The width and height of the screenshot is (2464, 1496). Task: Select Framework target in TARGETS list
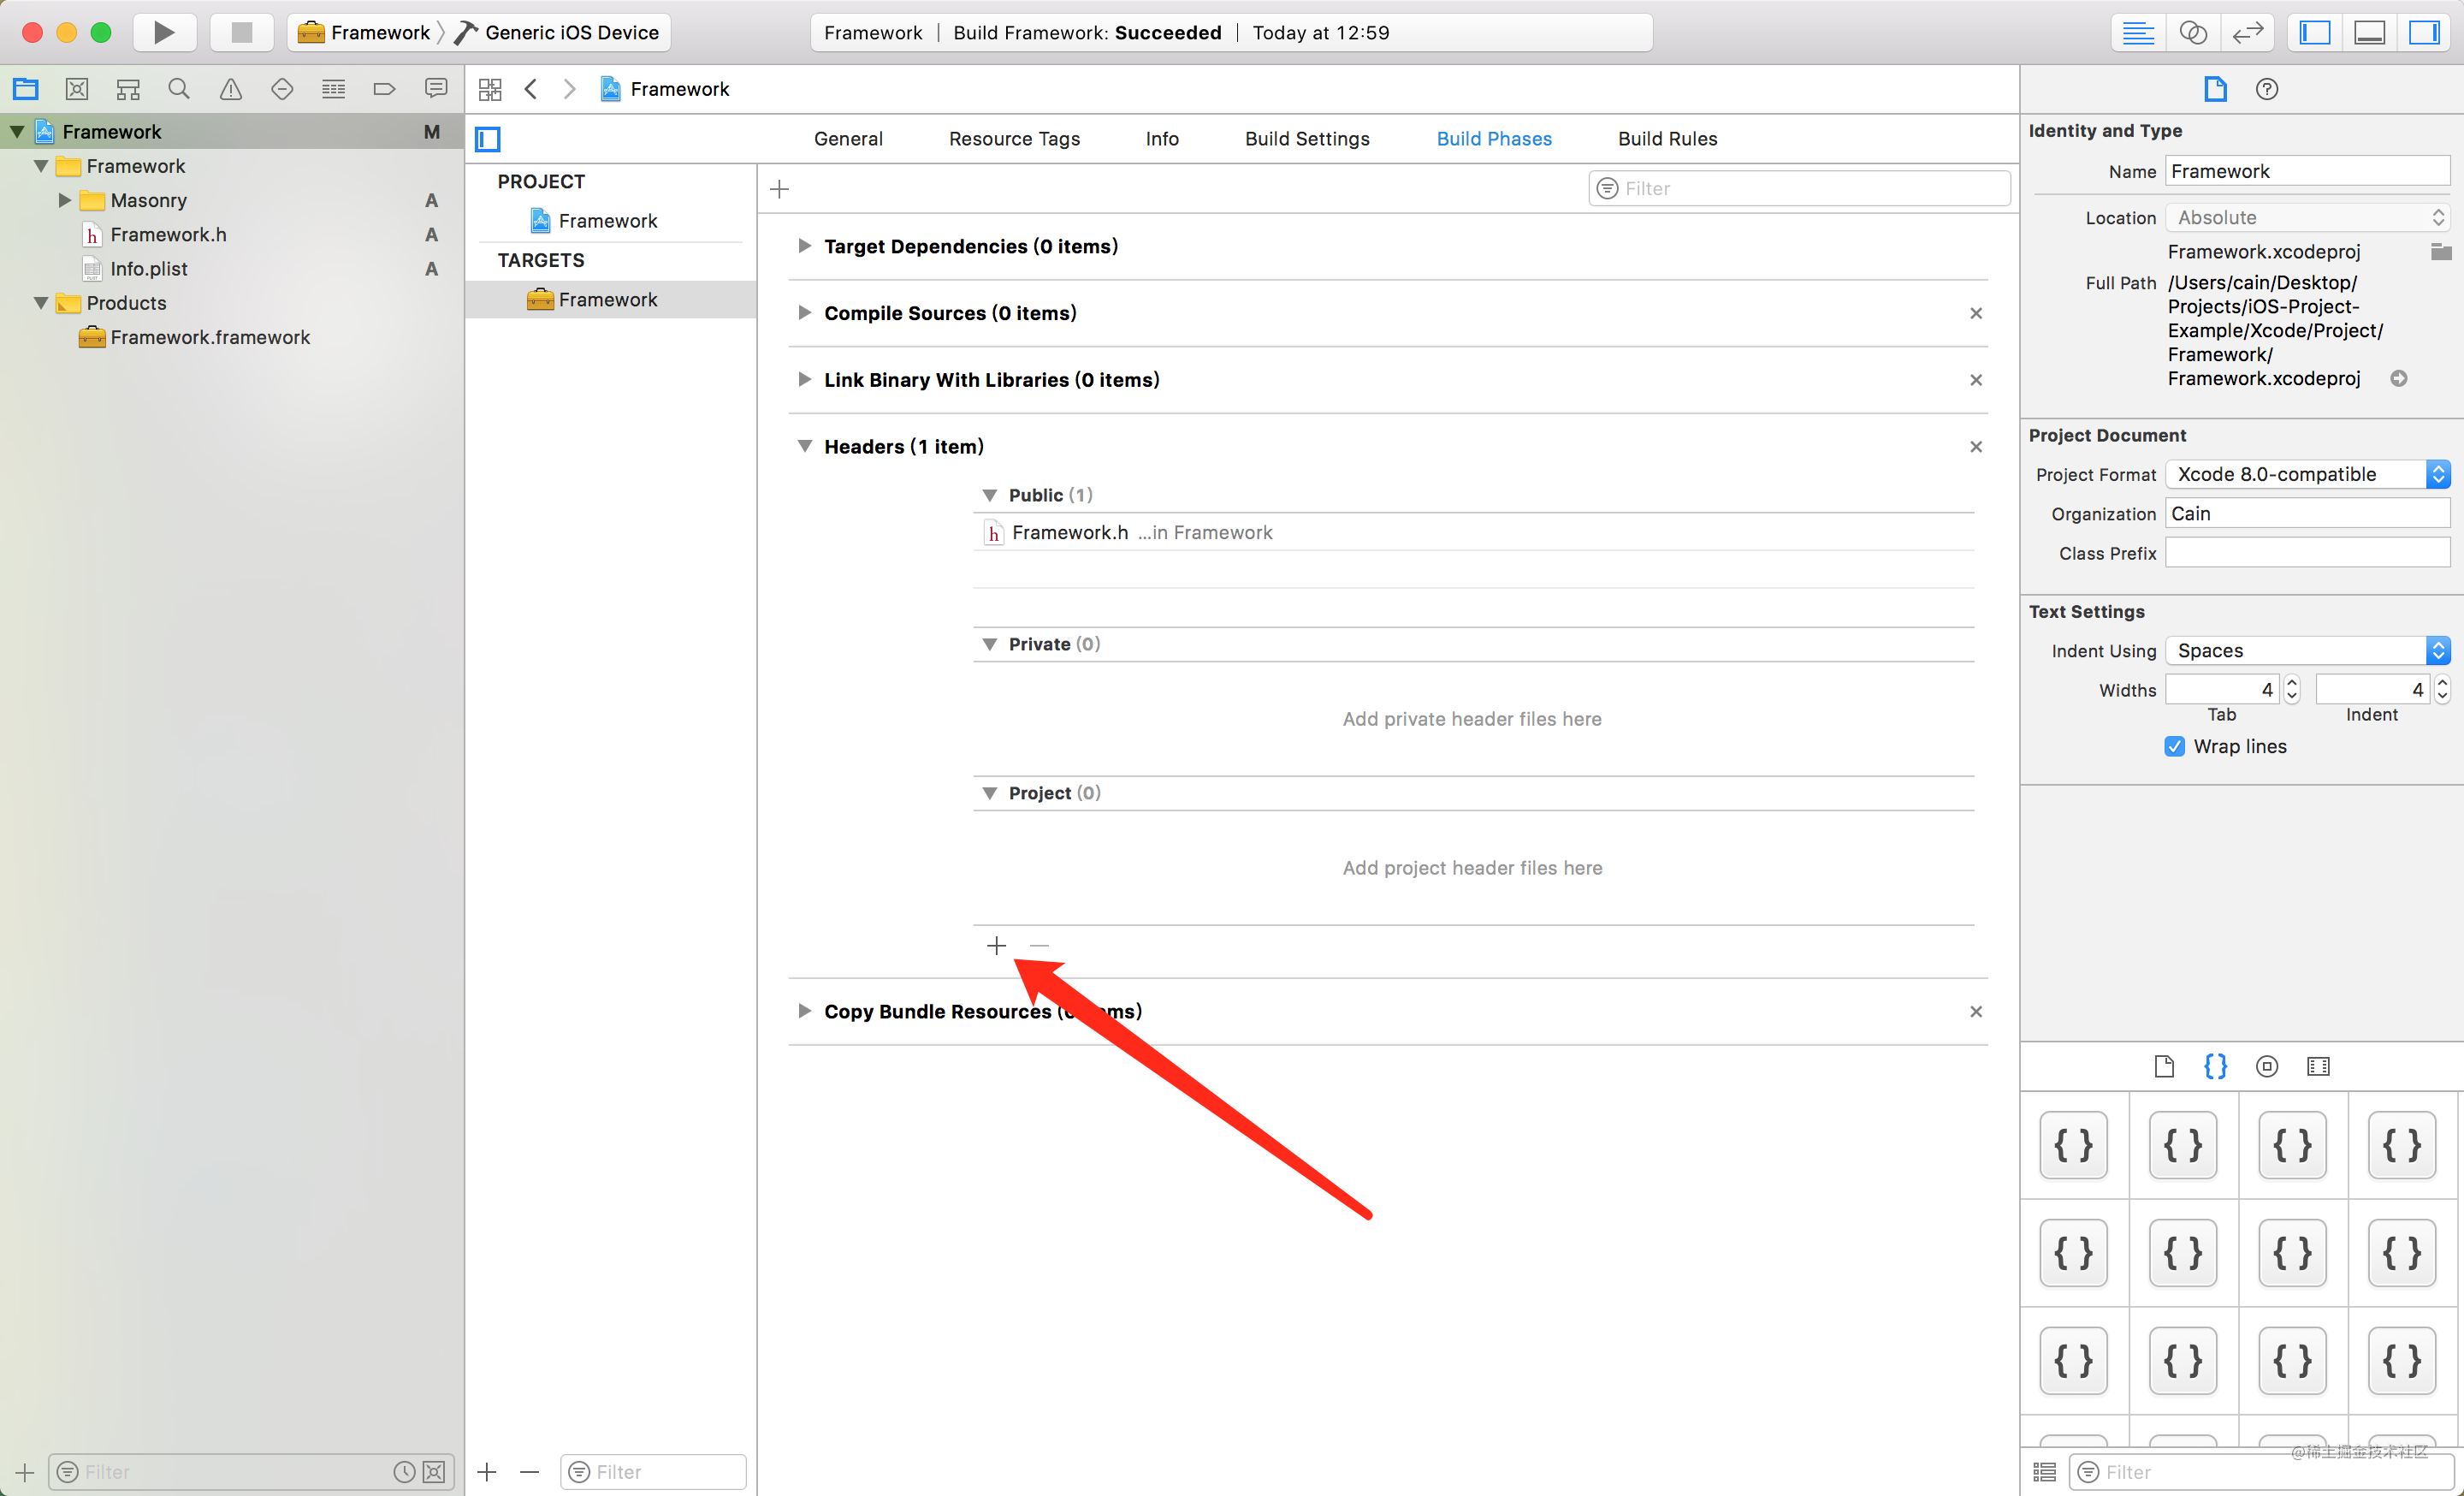click(607, 300)
